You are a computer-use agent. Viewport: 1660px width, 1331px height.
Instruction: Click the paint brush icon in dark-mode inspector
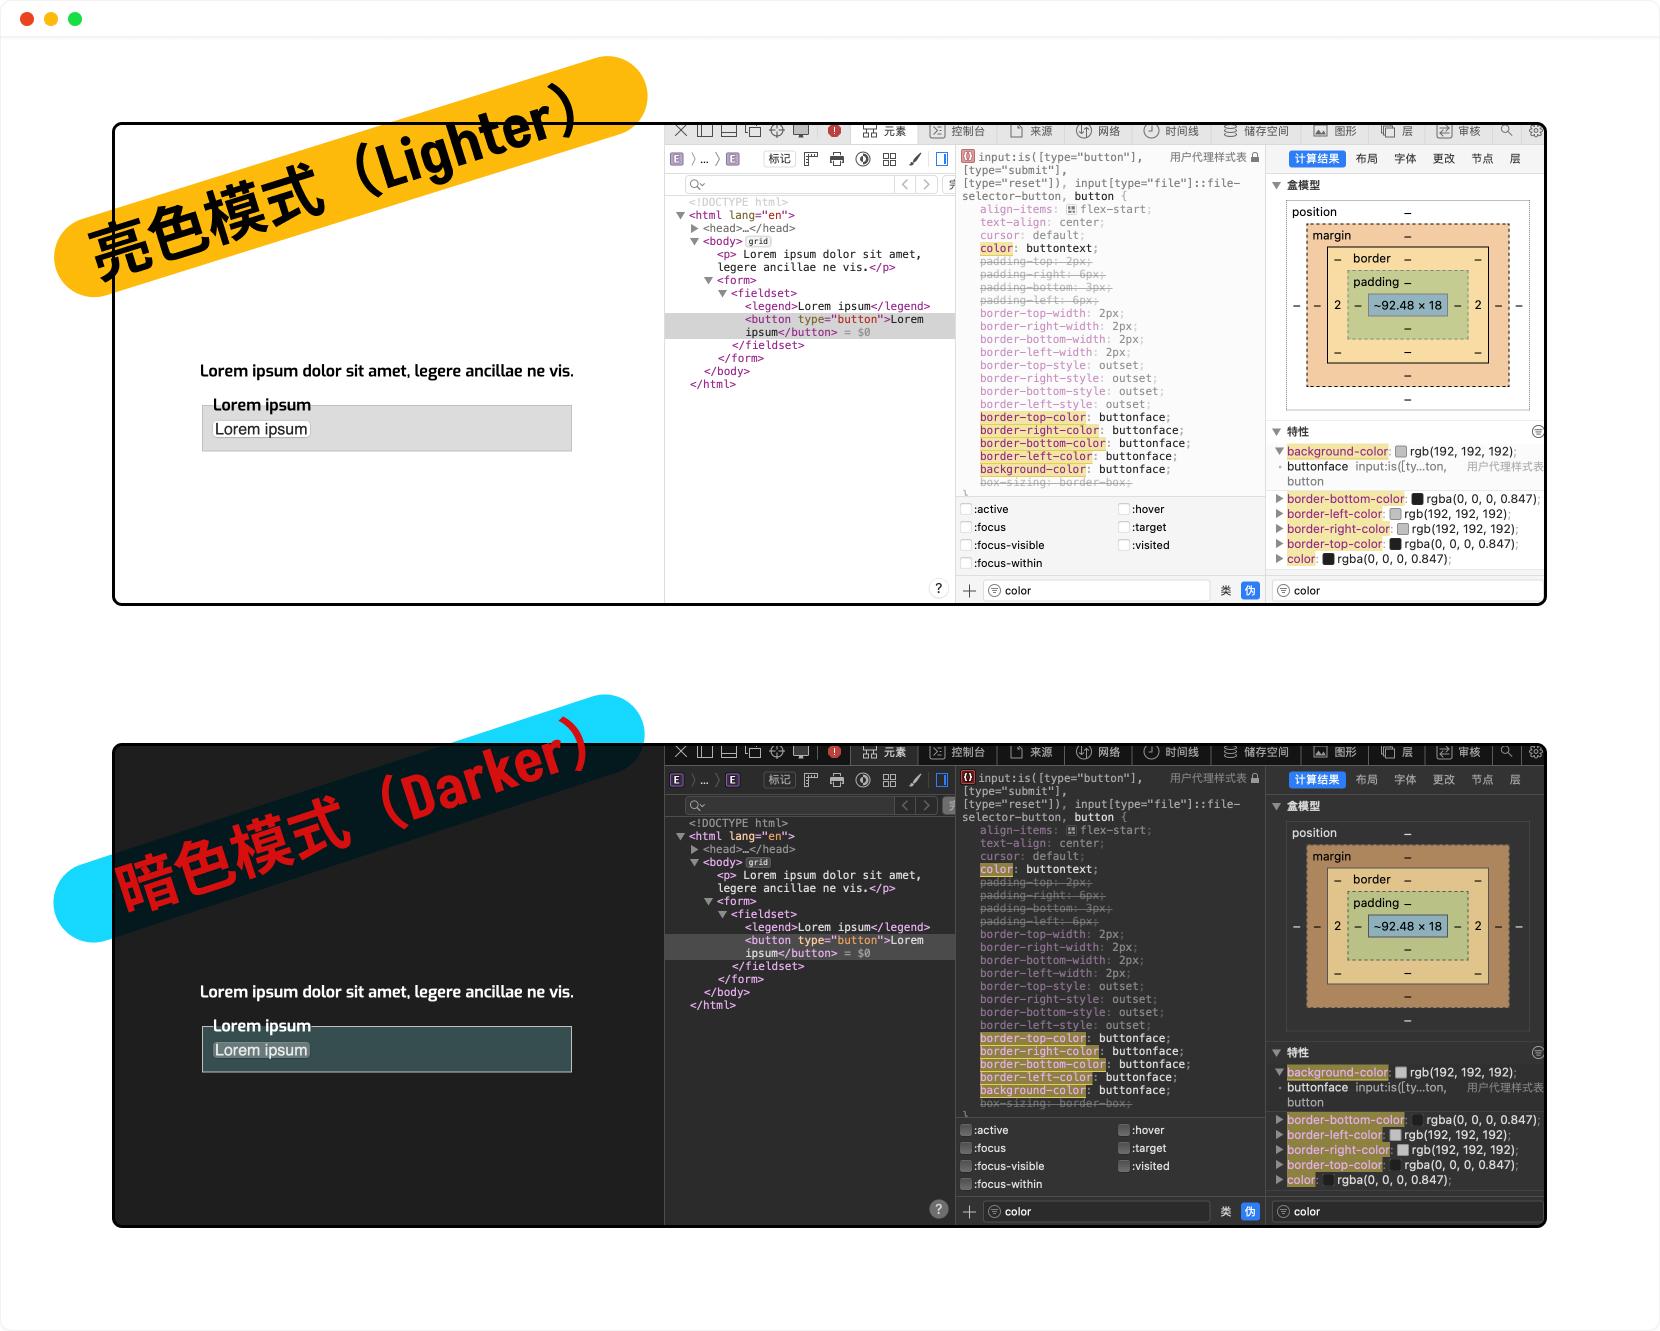point(915,780)
